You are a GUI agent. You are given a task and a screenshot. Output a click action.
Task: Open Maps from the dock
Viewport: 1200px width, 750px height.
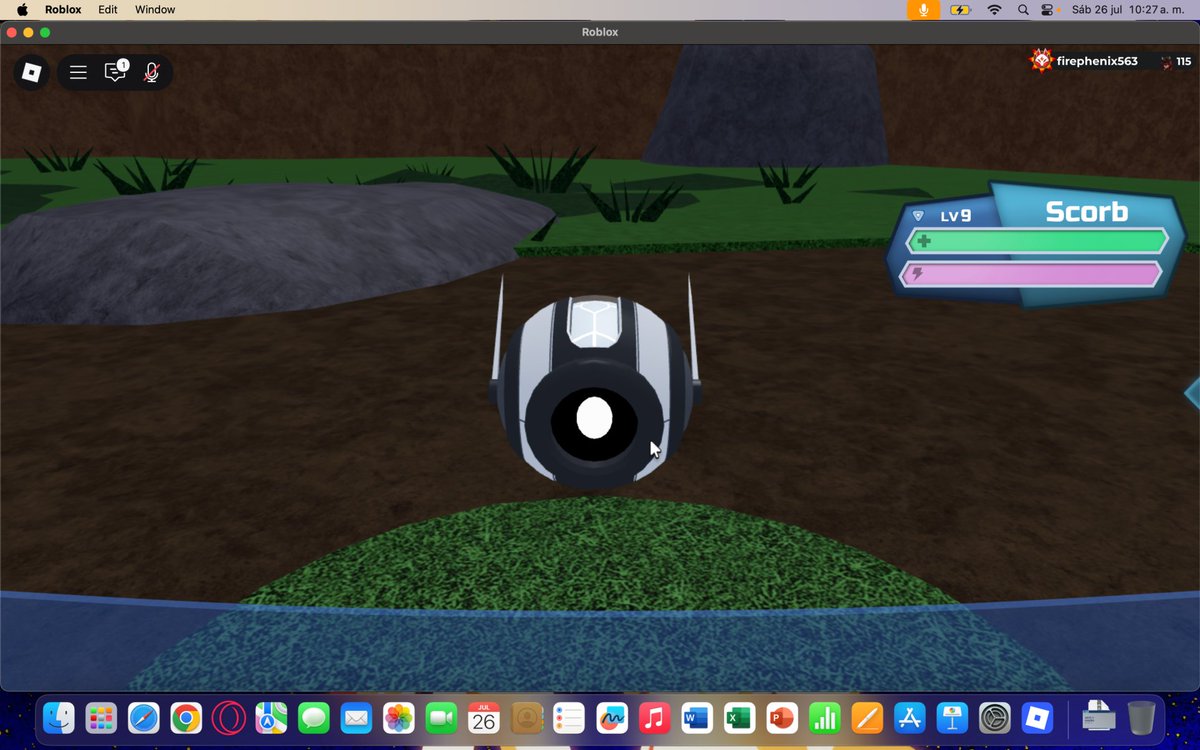(x=271, y=718)
